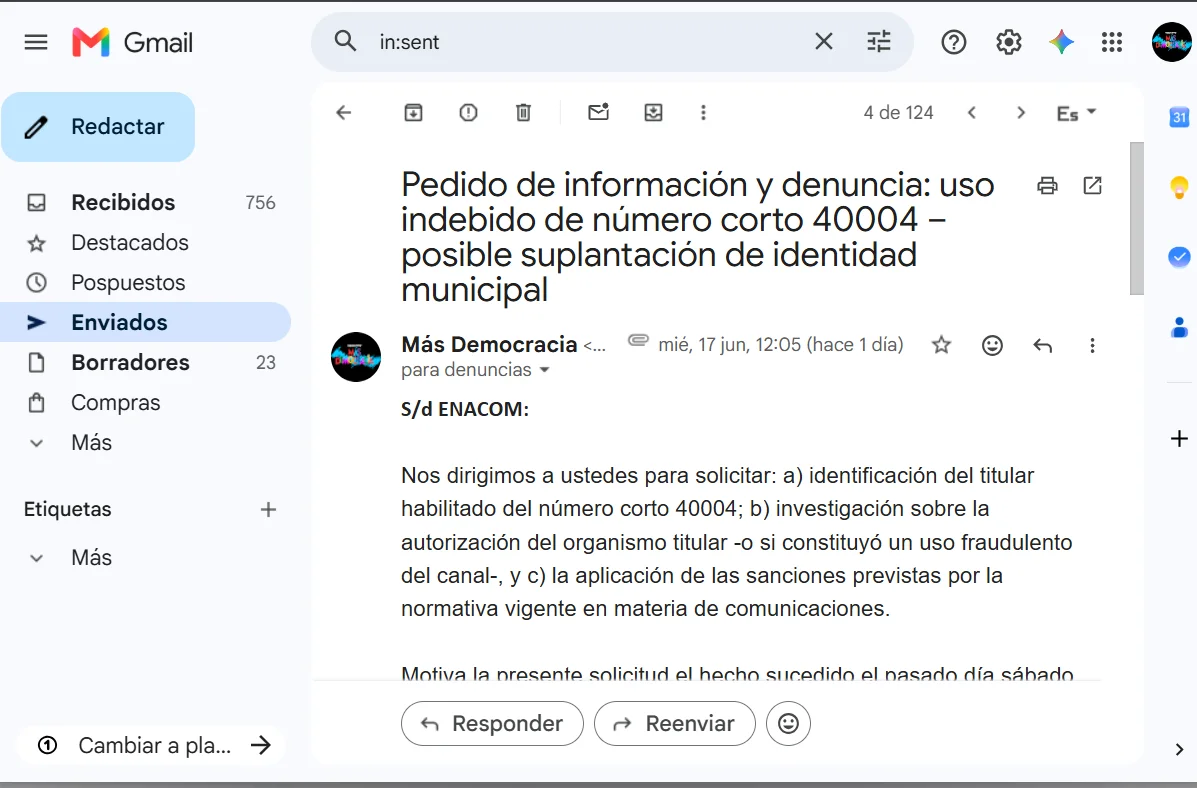The height and width of the screenshot is (788, 1197).
Task: Click the email vertical scrollbar
Action: click(1137, 218)
